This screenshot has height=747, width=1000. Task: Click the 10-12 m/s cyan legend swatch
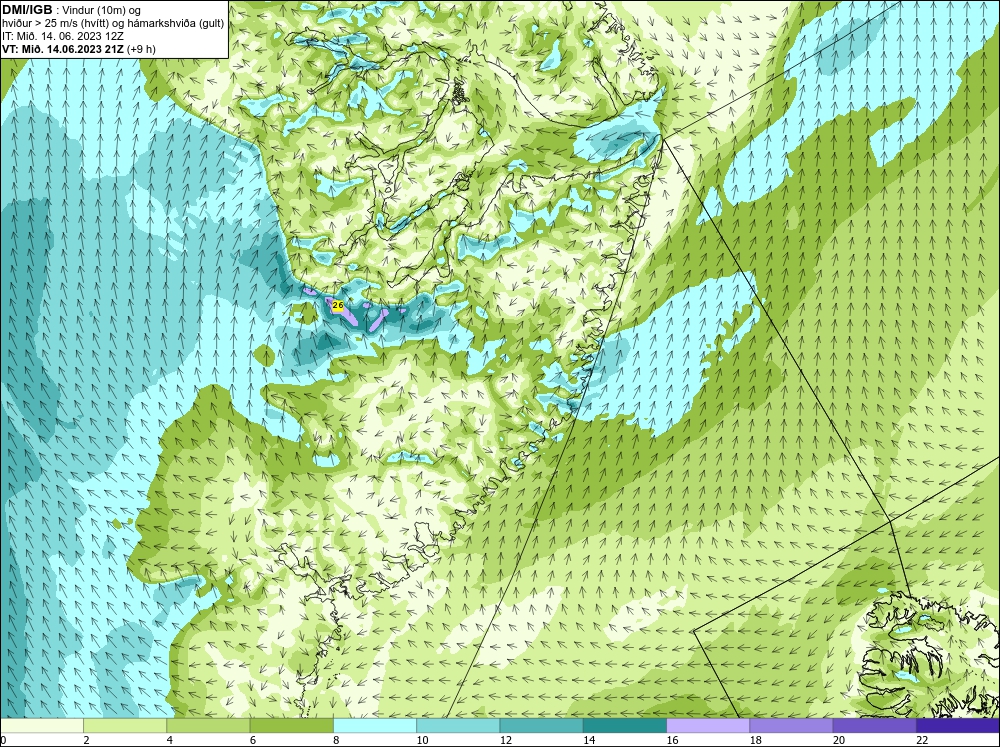458,725
